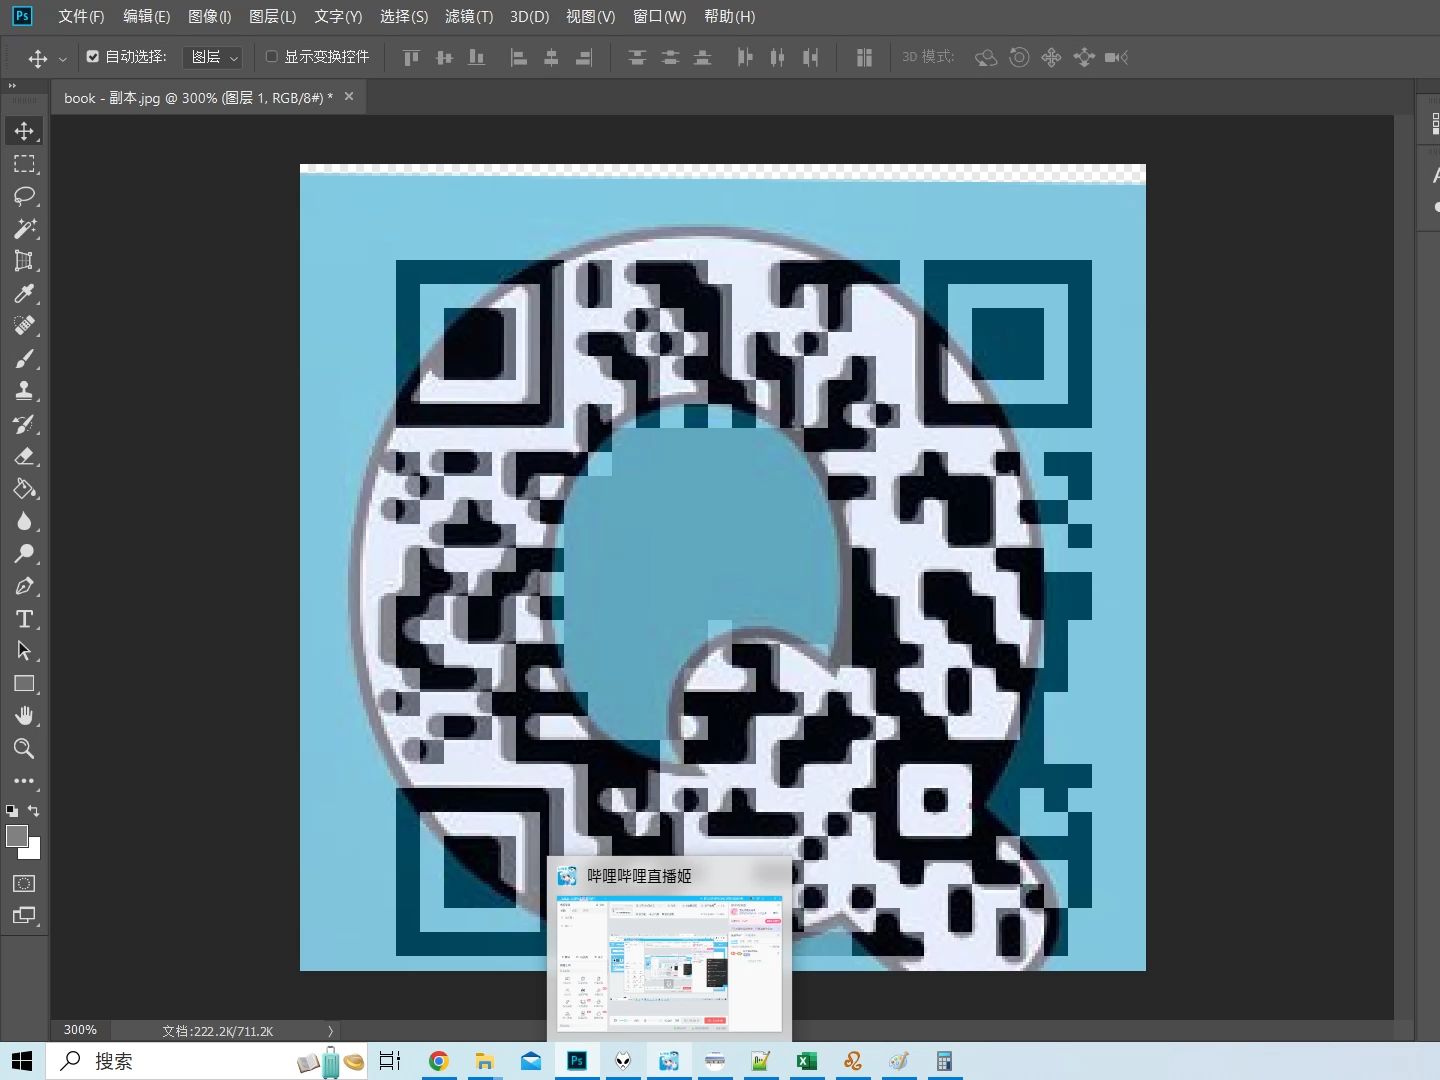The image size is (1440, 1080).
Task: Open the 编辑(E) menu
Action: [147, 17]
